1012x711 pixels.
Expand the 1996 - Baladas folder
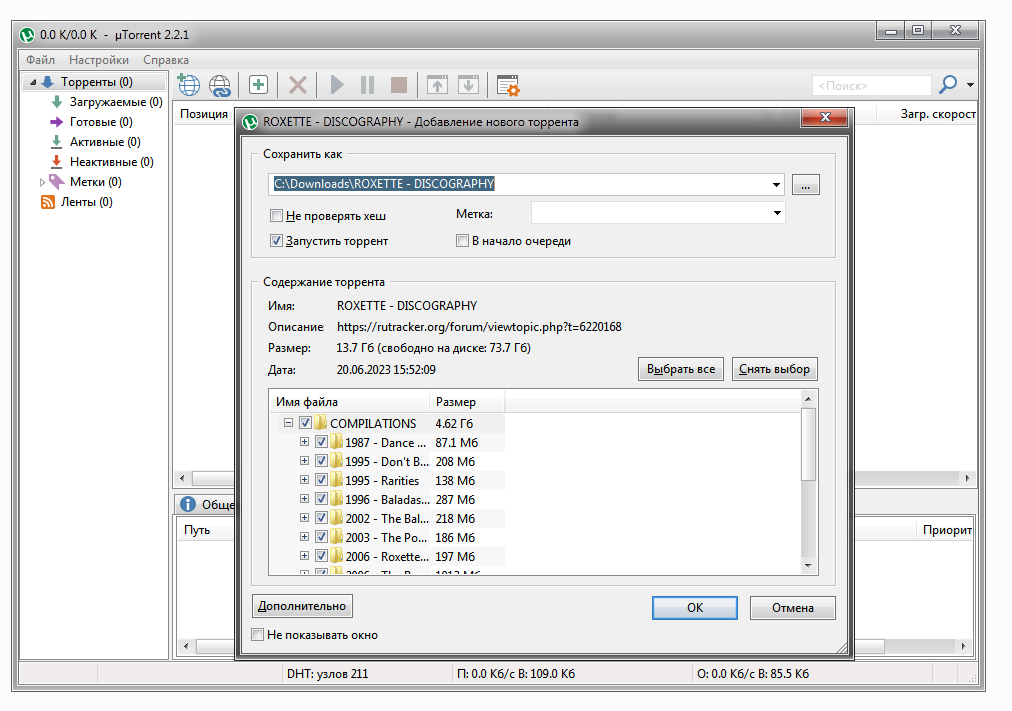tap(304, 499)
